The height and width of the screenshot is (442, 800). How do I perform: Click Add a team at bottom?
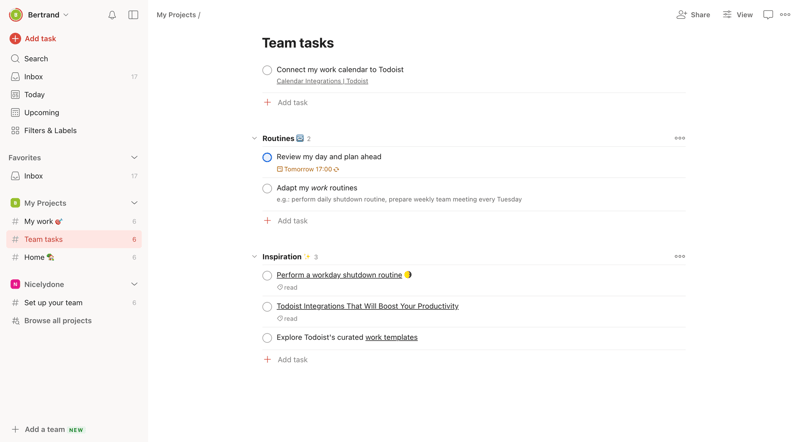click(48, 429)
